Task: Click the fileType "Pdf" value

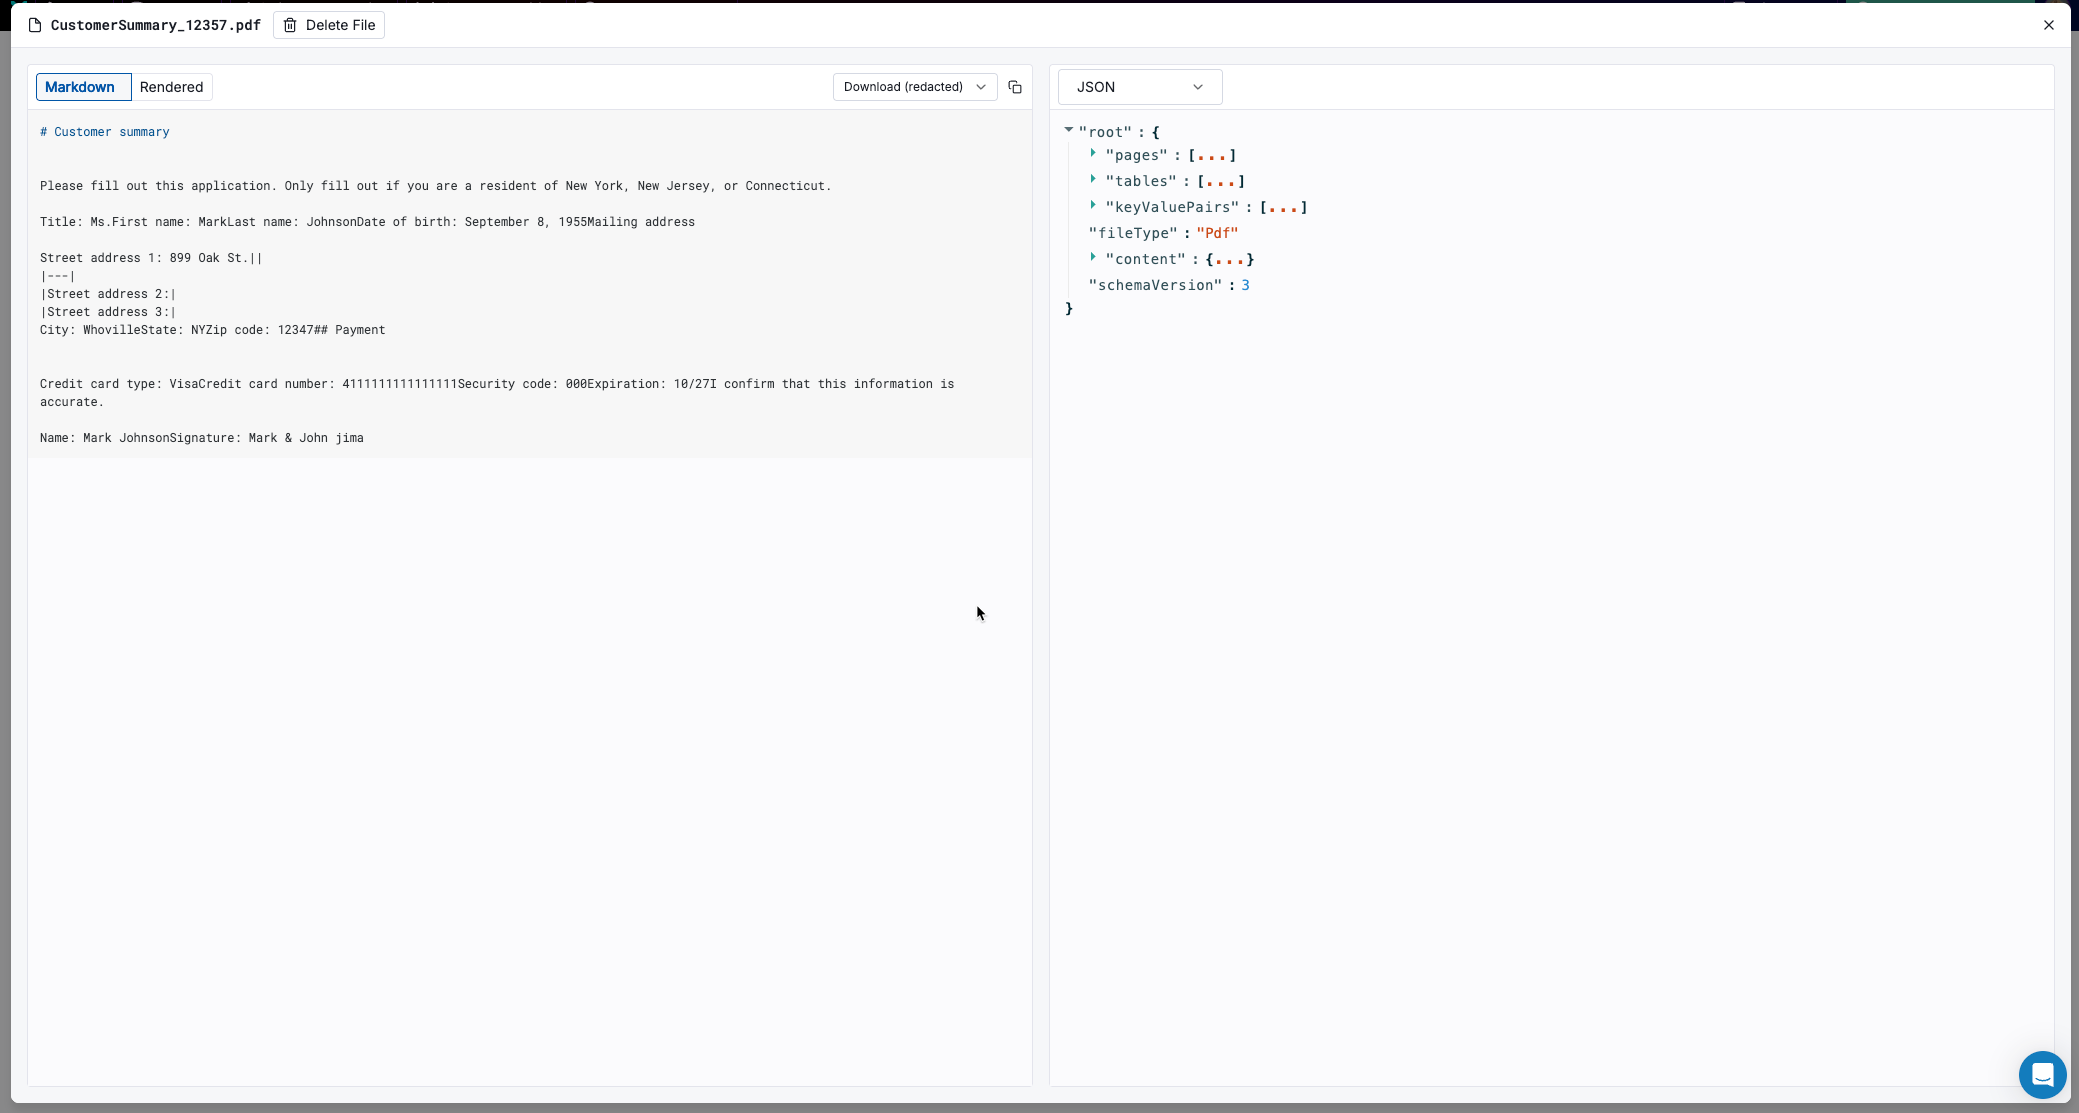Action: pyautogui.click(x=1217, y=233)
